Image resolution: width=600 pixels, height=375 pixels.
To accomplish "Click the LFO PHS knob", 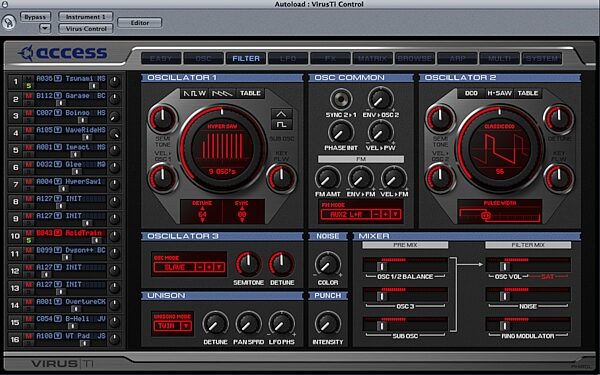I will (281, 324).
